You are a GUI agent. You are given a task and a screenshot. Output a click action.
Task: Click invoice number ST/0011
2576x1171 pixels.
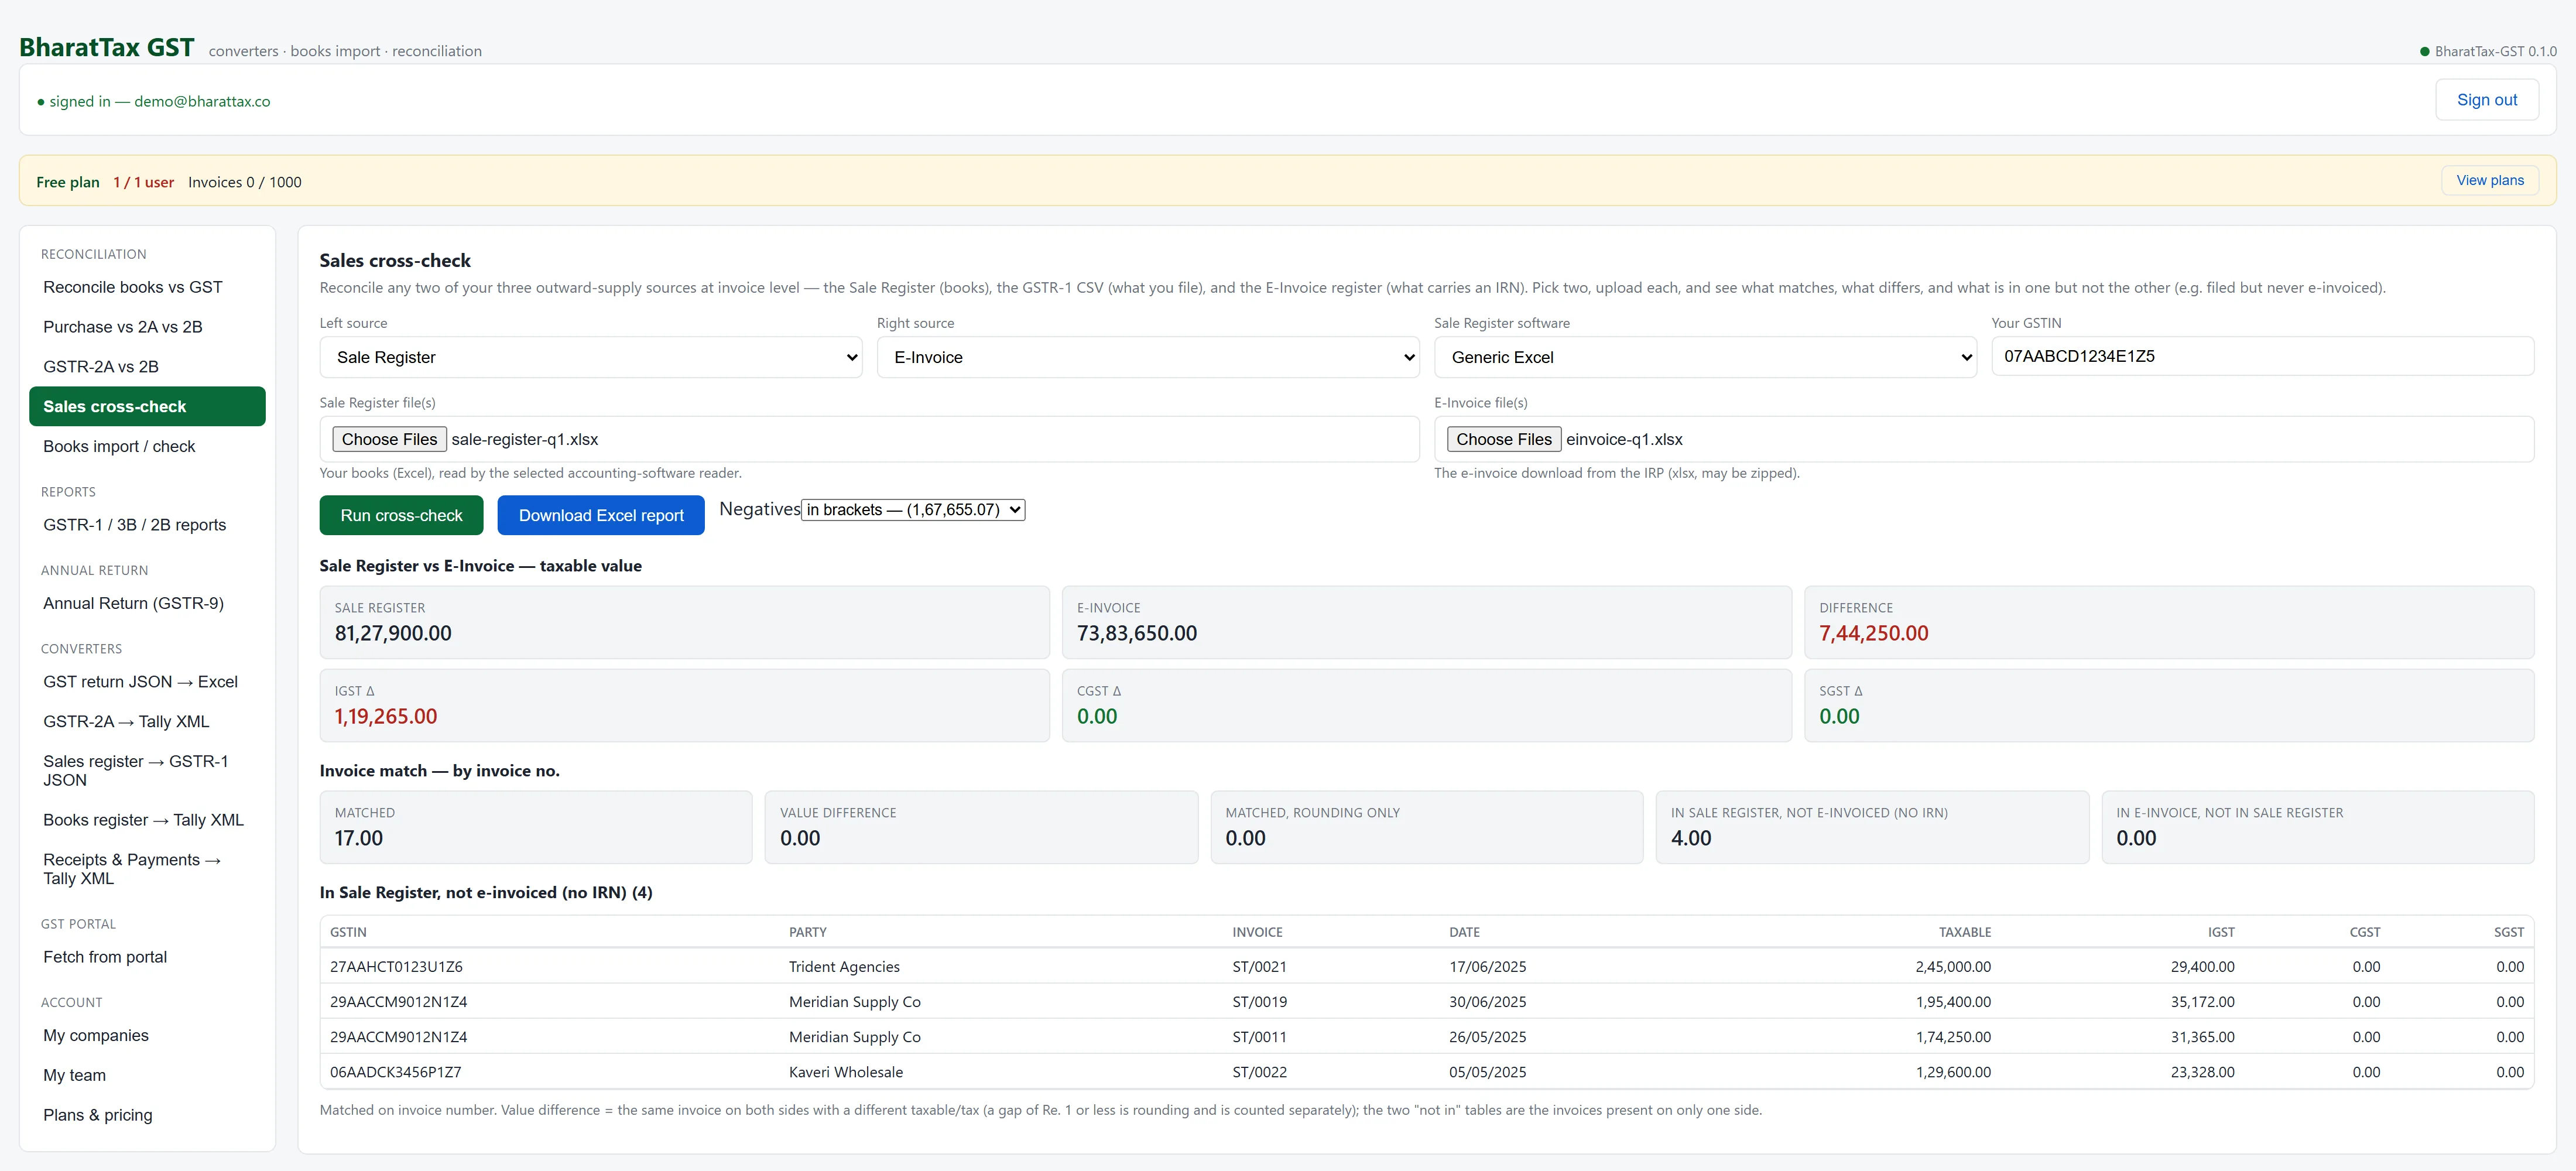point(1259,1037)
